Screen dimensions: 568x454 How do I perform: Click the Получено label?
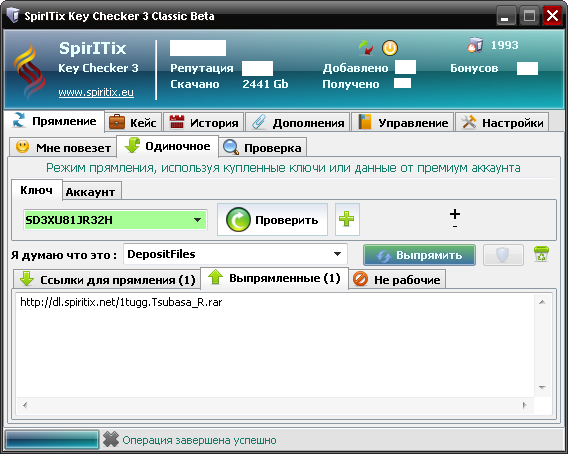[351, 84]
